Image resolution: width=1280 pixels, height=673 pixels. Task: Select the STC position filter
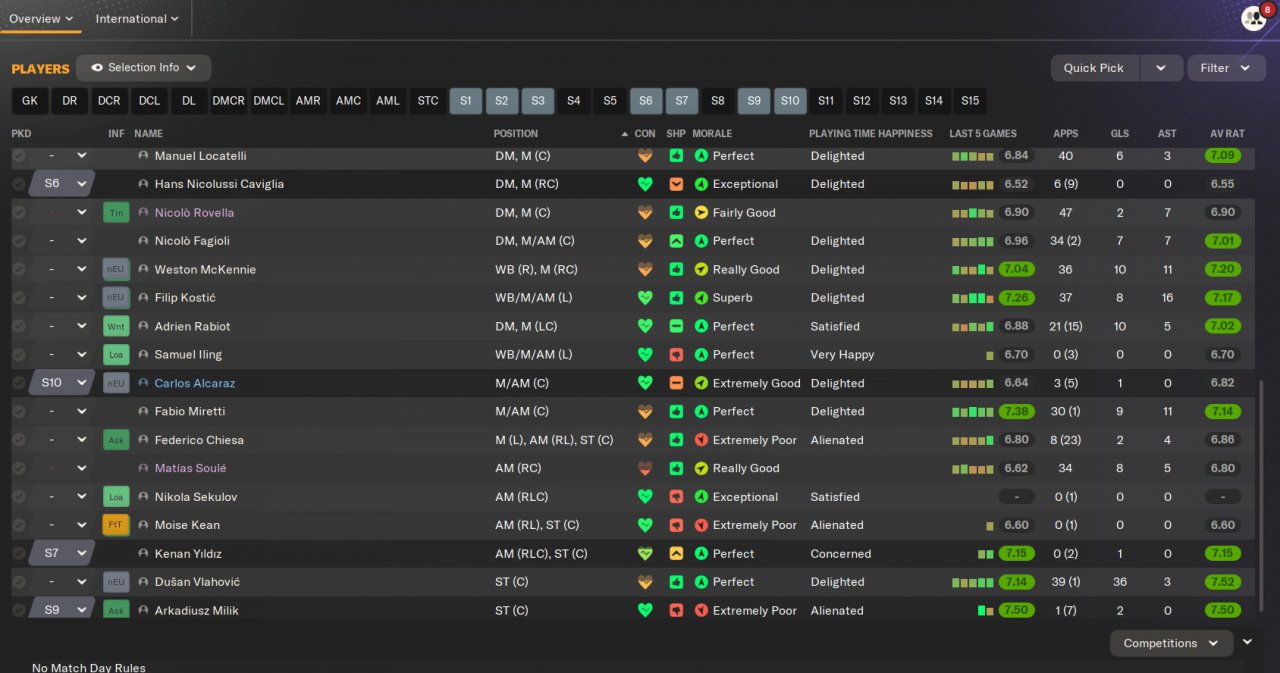pos(428,101)
